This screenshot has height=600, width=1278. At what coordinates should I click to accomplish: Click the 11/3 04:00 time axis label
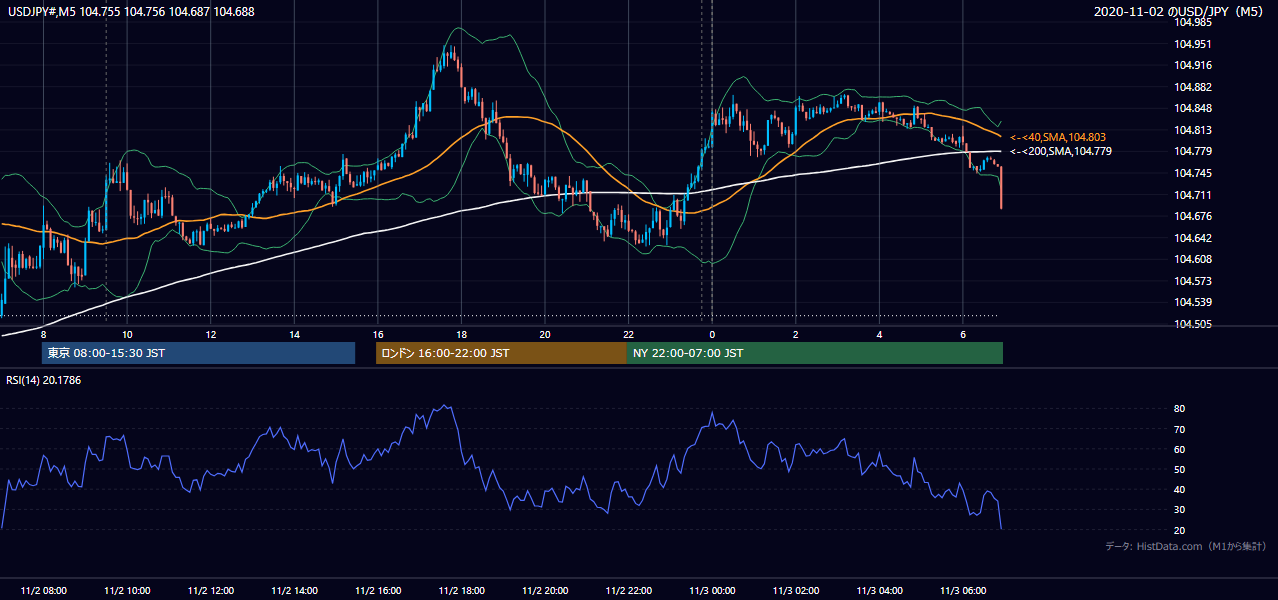pyautogui.click(x=879, y=591)
